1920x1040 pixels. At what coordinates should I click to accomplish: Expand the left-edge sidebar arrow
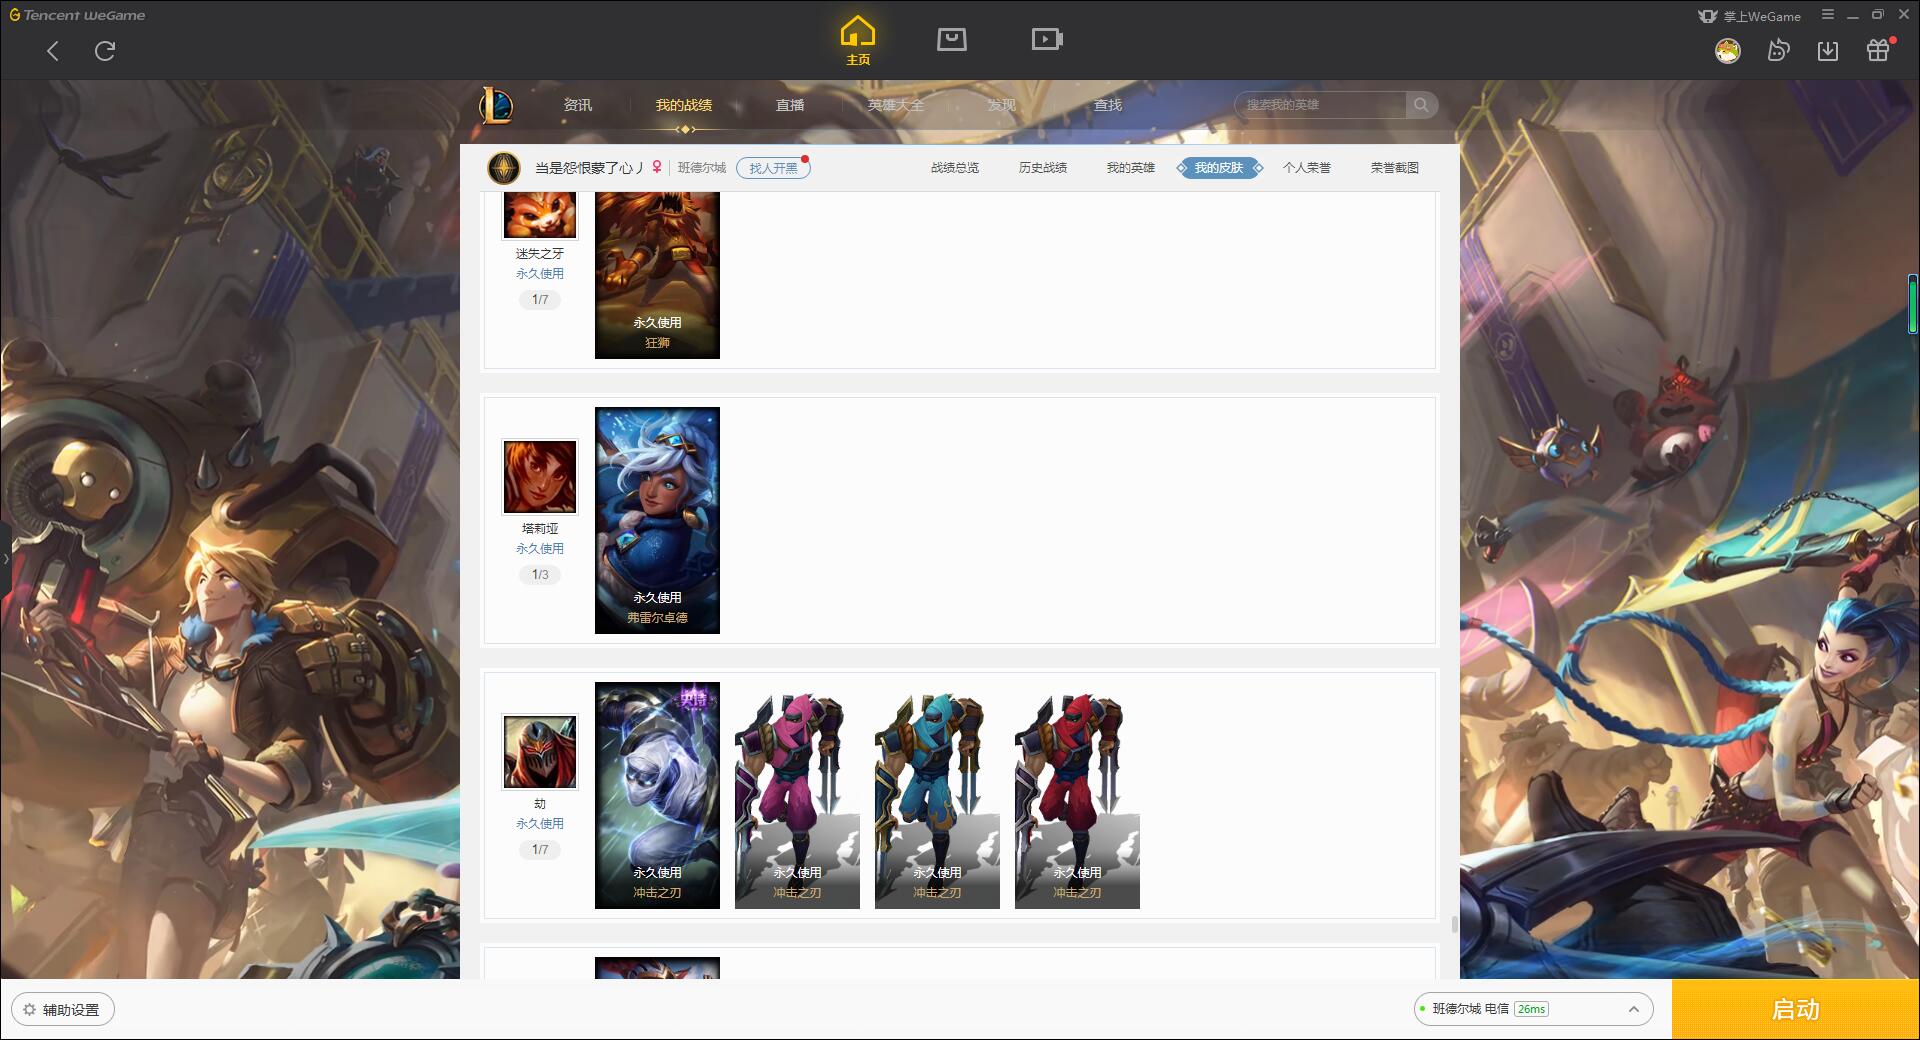pyautogui.click(x=5, y=558)
